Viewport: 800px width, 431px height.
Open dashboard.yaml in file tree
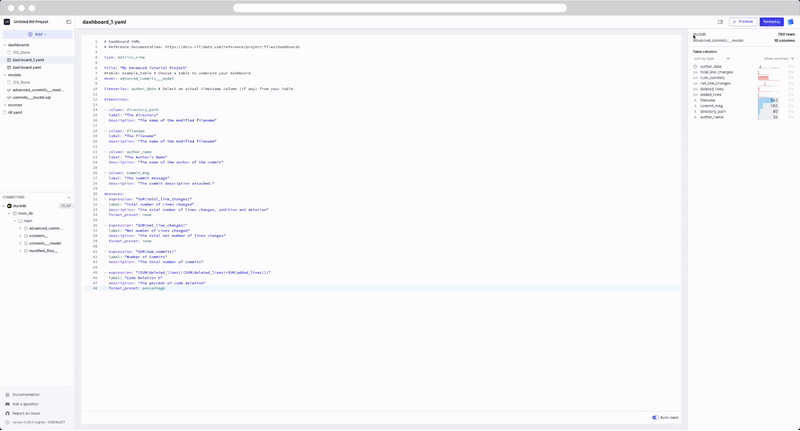click(x=24, y=67)
